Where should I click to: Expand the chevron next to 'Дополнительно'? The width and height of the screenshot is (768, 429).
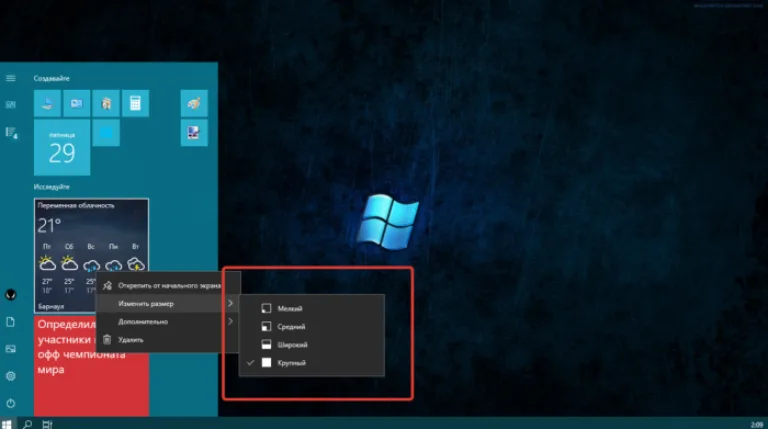coord(231,322)
